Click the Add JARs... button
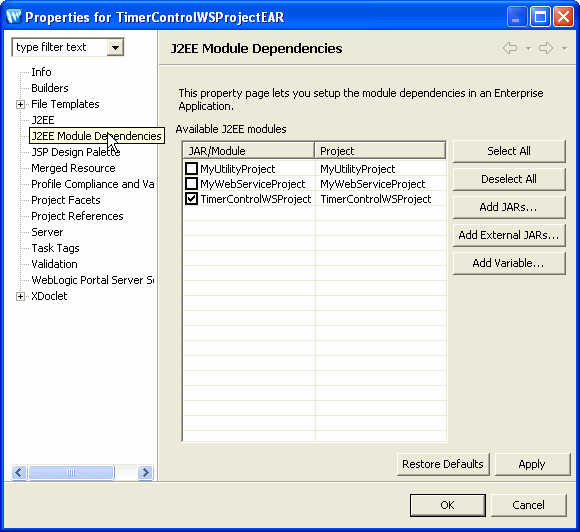This screenshot has width=580, height=532. click(x=509, y=207)
